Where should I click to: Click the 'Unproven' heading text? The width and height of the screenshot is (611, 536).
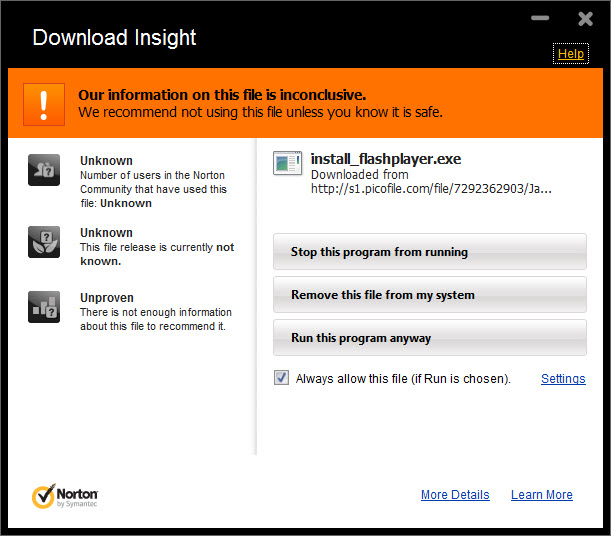pyautogui.click(x=107, y=298)
